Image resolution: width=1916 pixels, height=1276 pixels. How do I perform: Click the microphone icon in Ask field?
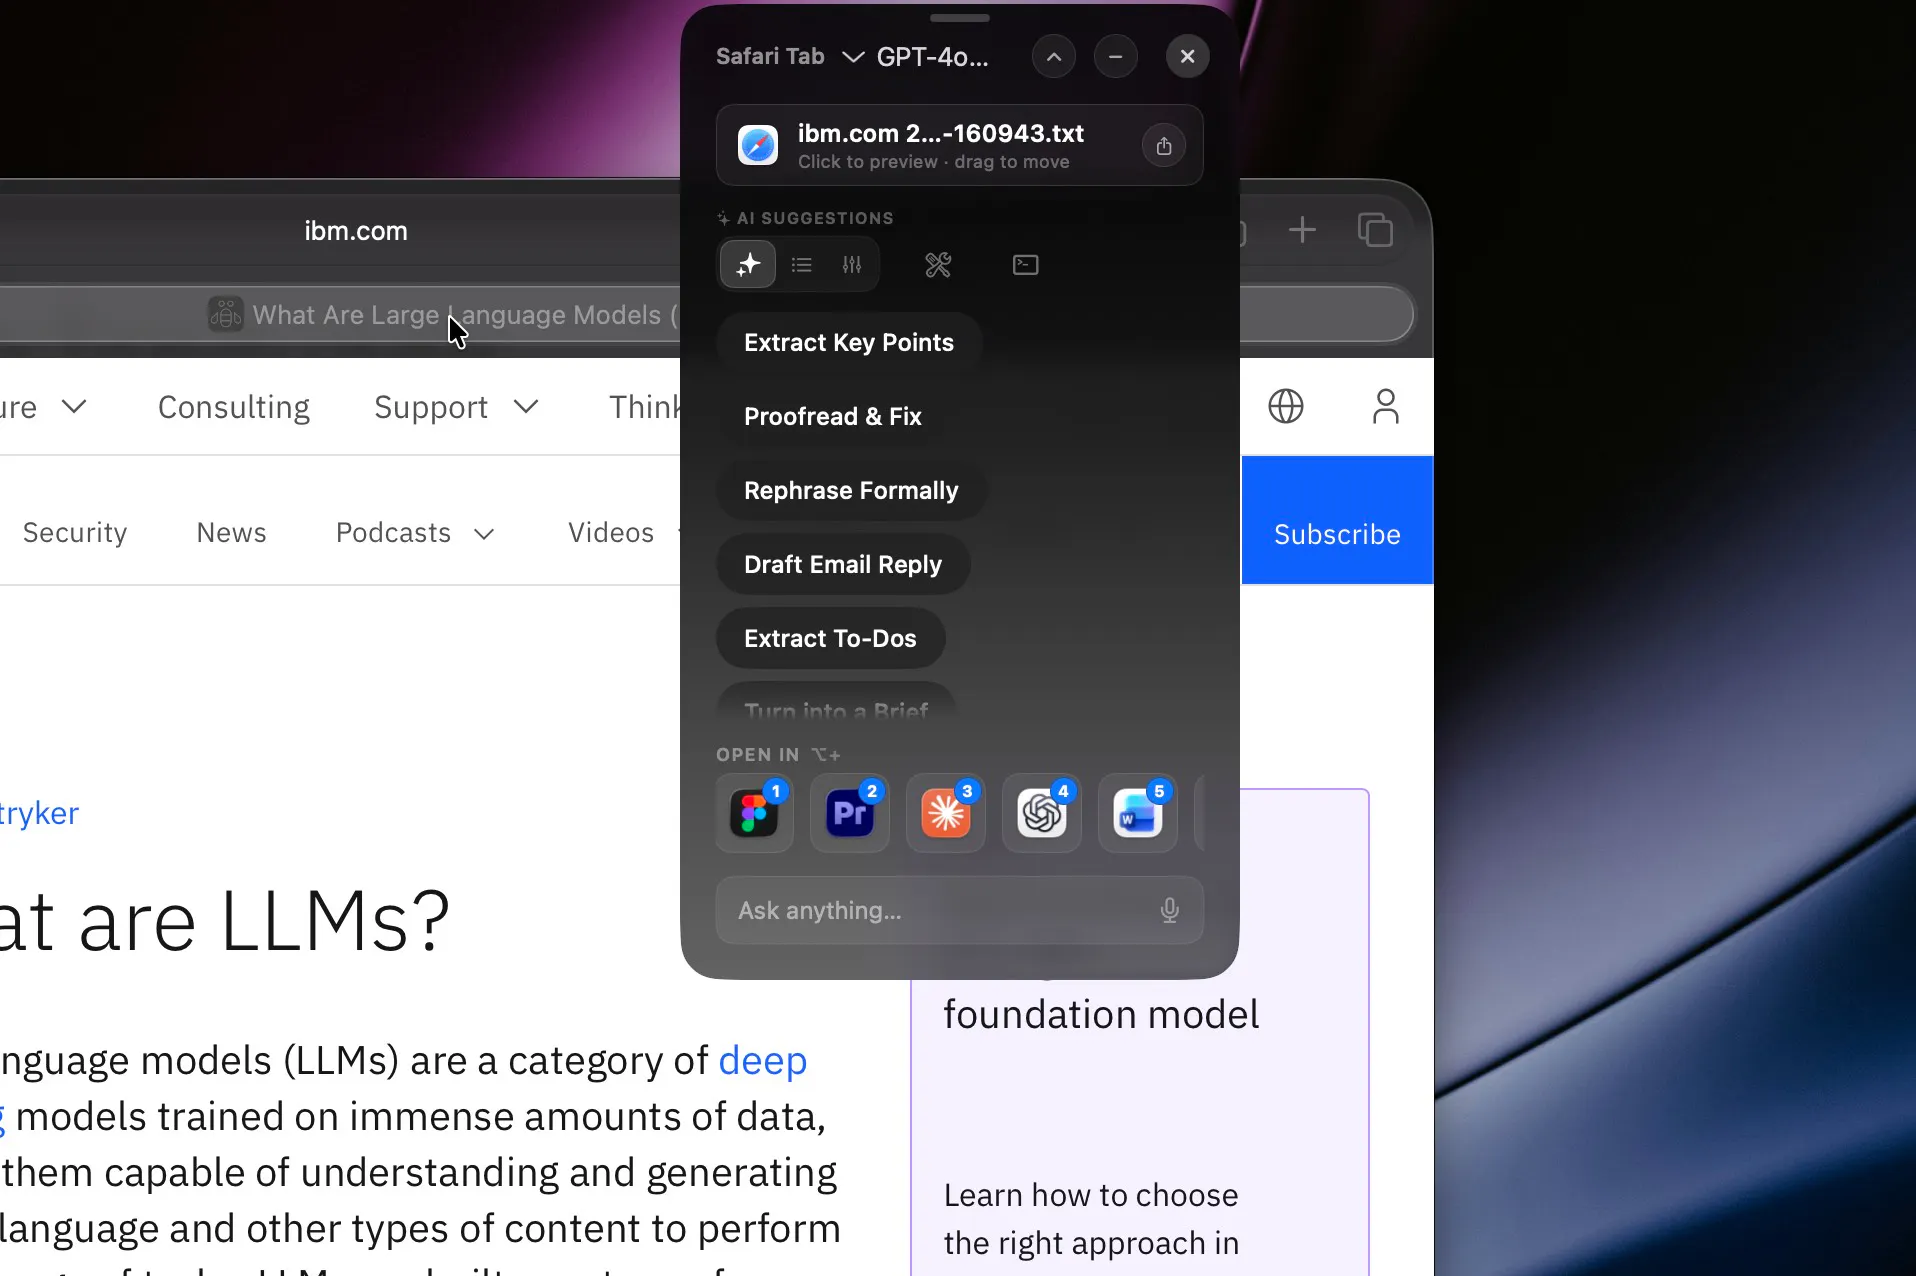pyautogui.click(x=1170, y=910)
